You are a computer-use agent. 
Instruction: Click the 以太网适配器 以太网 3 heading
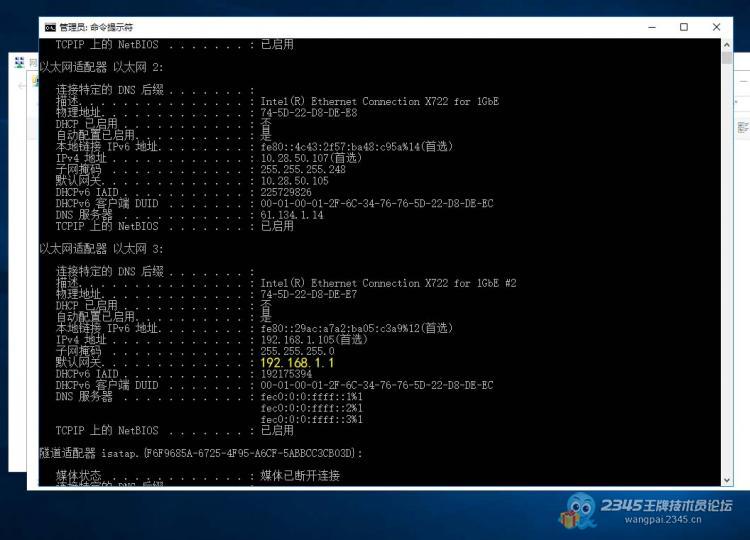(101, 249)
